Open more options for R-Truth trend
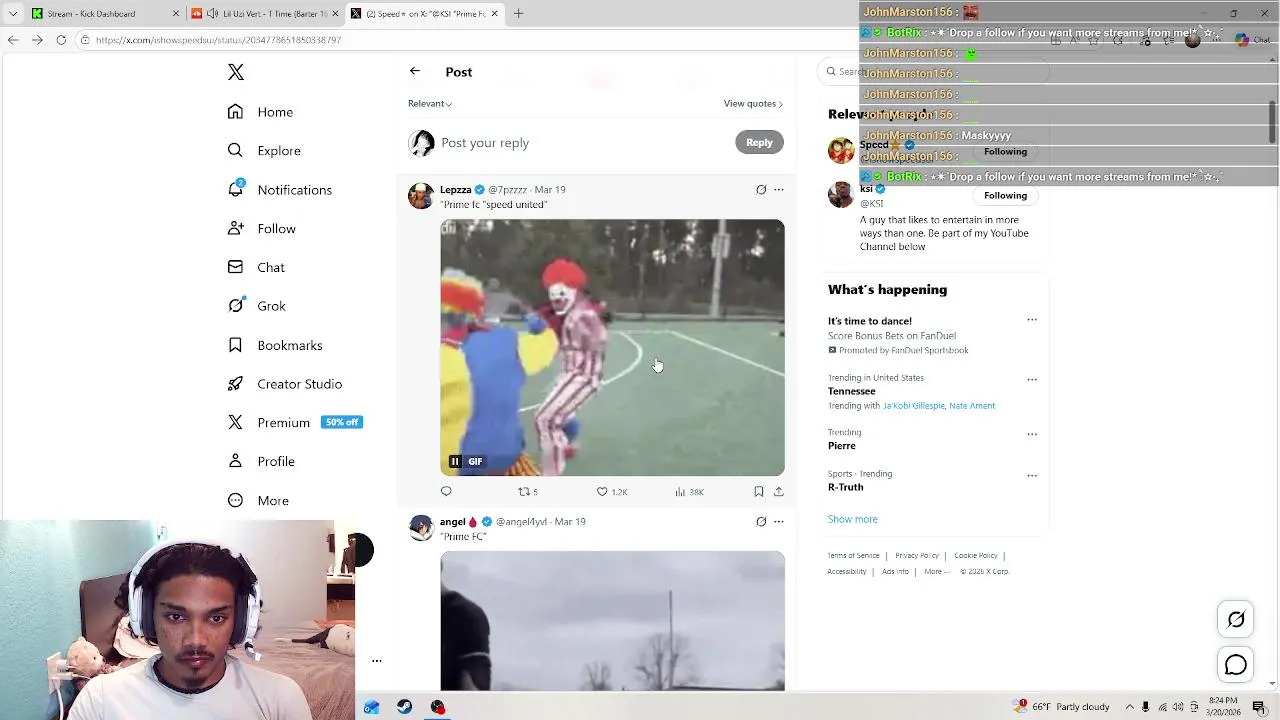1280x720 pixels. coord(1032,475)
